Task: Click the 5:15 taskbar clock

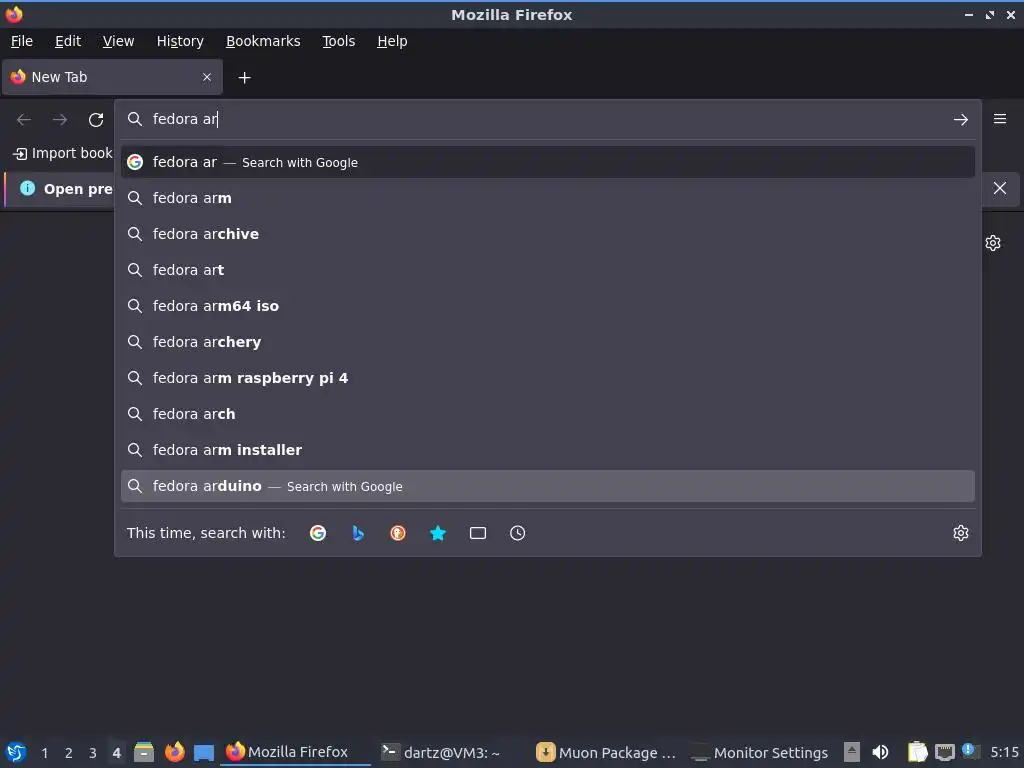Action: click(x=1004, y=752)
